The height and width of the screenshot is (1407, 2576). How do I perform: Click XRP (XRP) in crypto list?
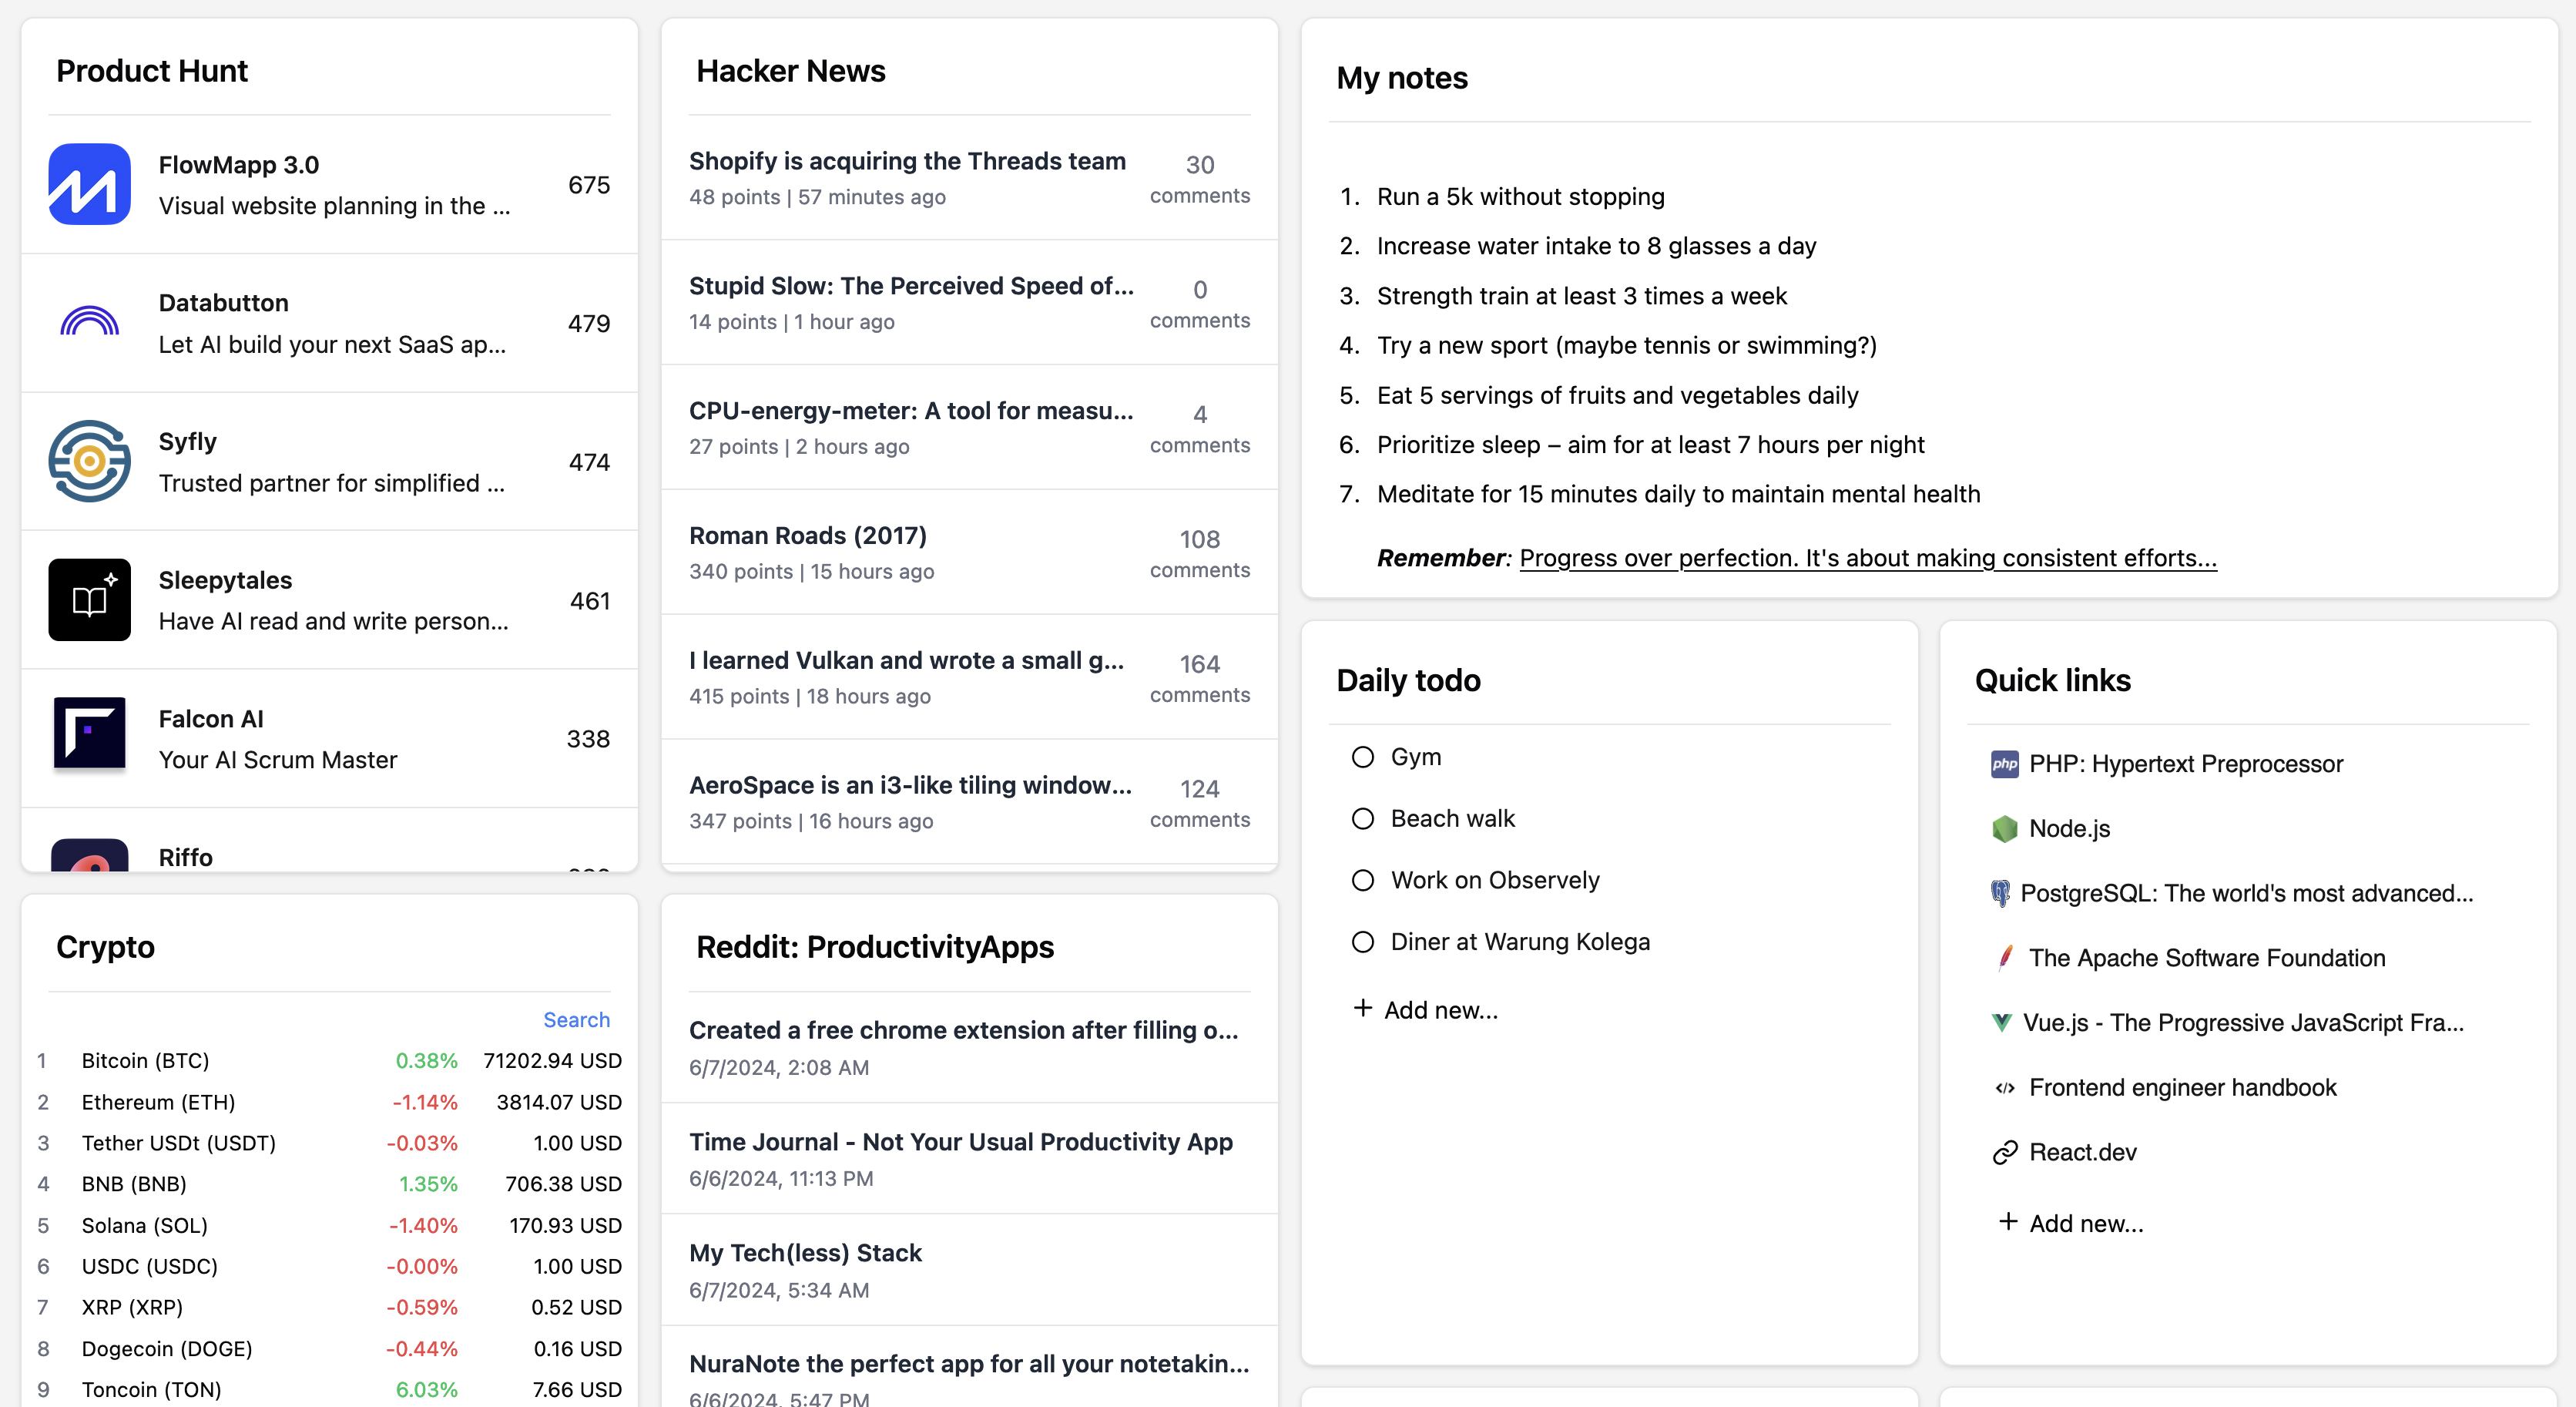pyautogui.click(x=132, y=1308)
